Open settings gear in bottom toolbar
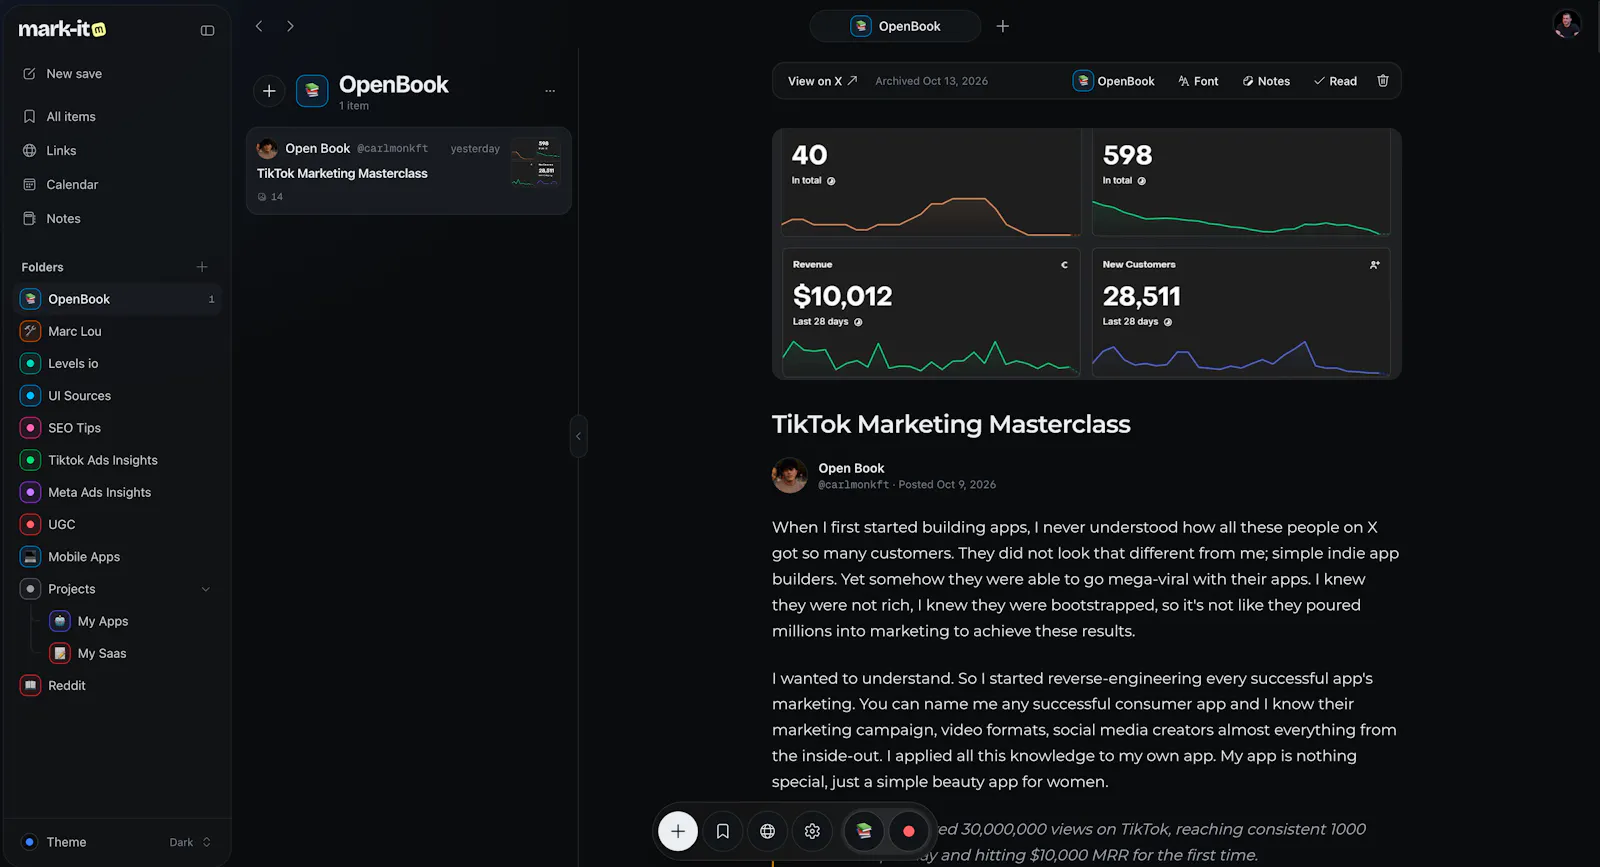Image resolution: width=1600 pixels, height=867 pixels. (812, 831)
